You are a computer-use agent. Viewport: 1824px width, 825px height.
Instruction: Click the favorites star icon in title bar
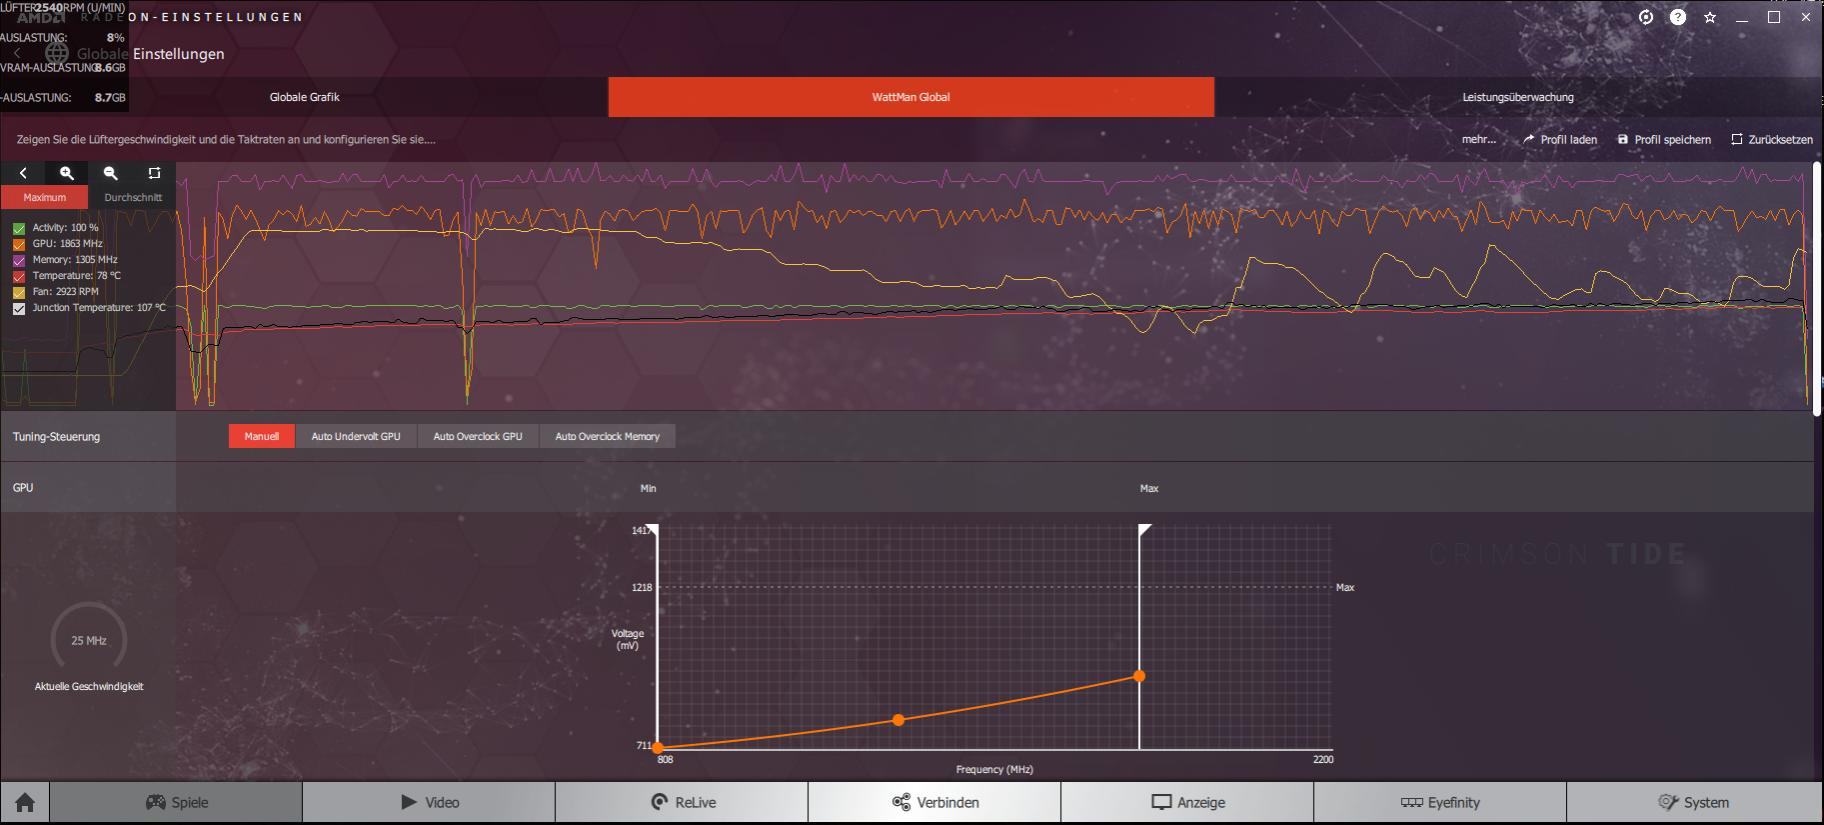point(1710,17)
